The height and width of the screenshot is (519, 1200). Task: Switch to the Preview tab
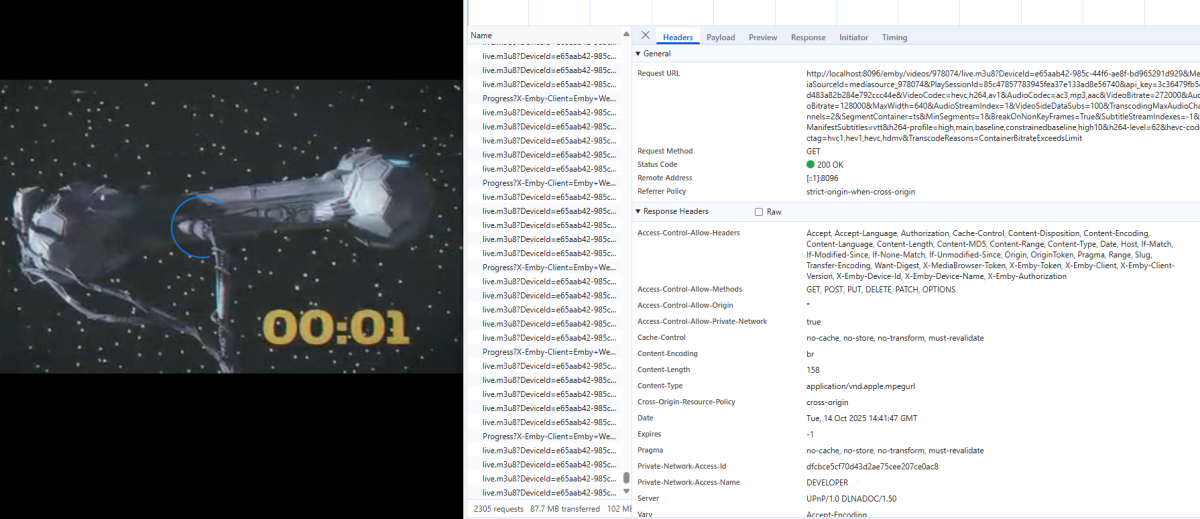(762, 37)
